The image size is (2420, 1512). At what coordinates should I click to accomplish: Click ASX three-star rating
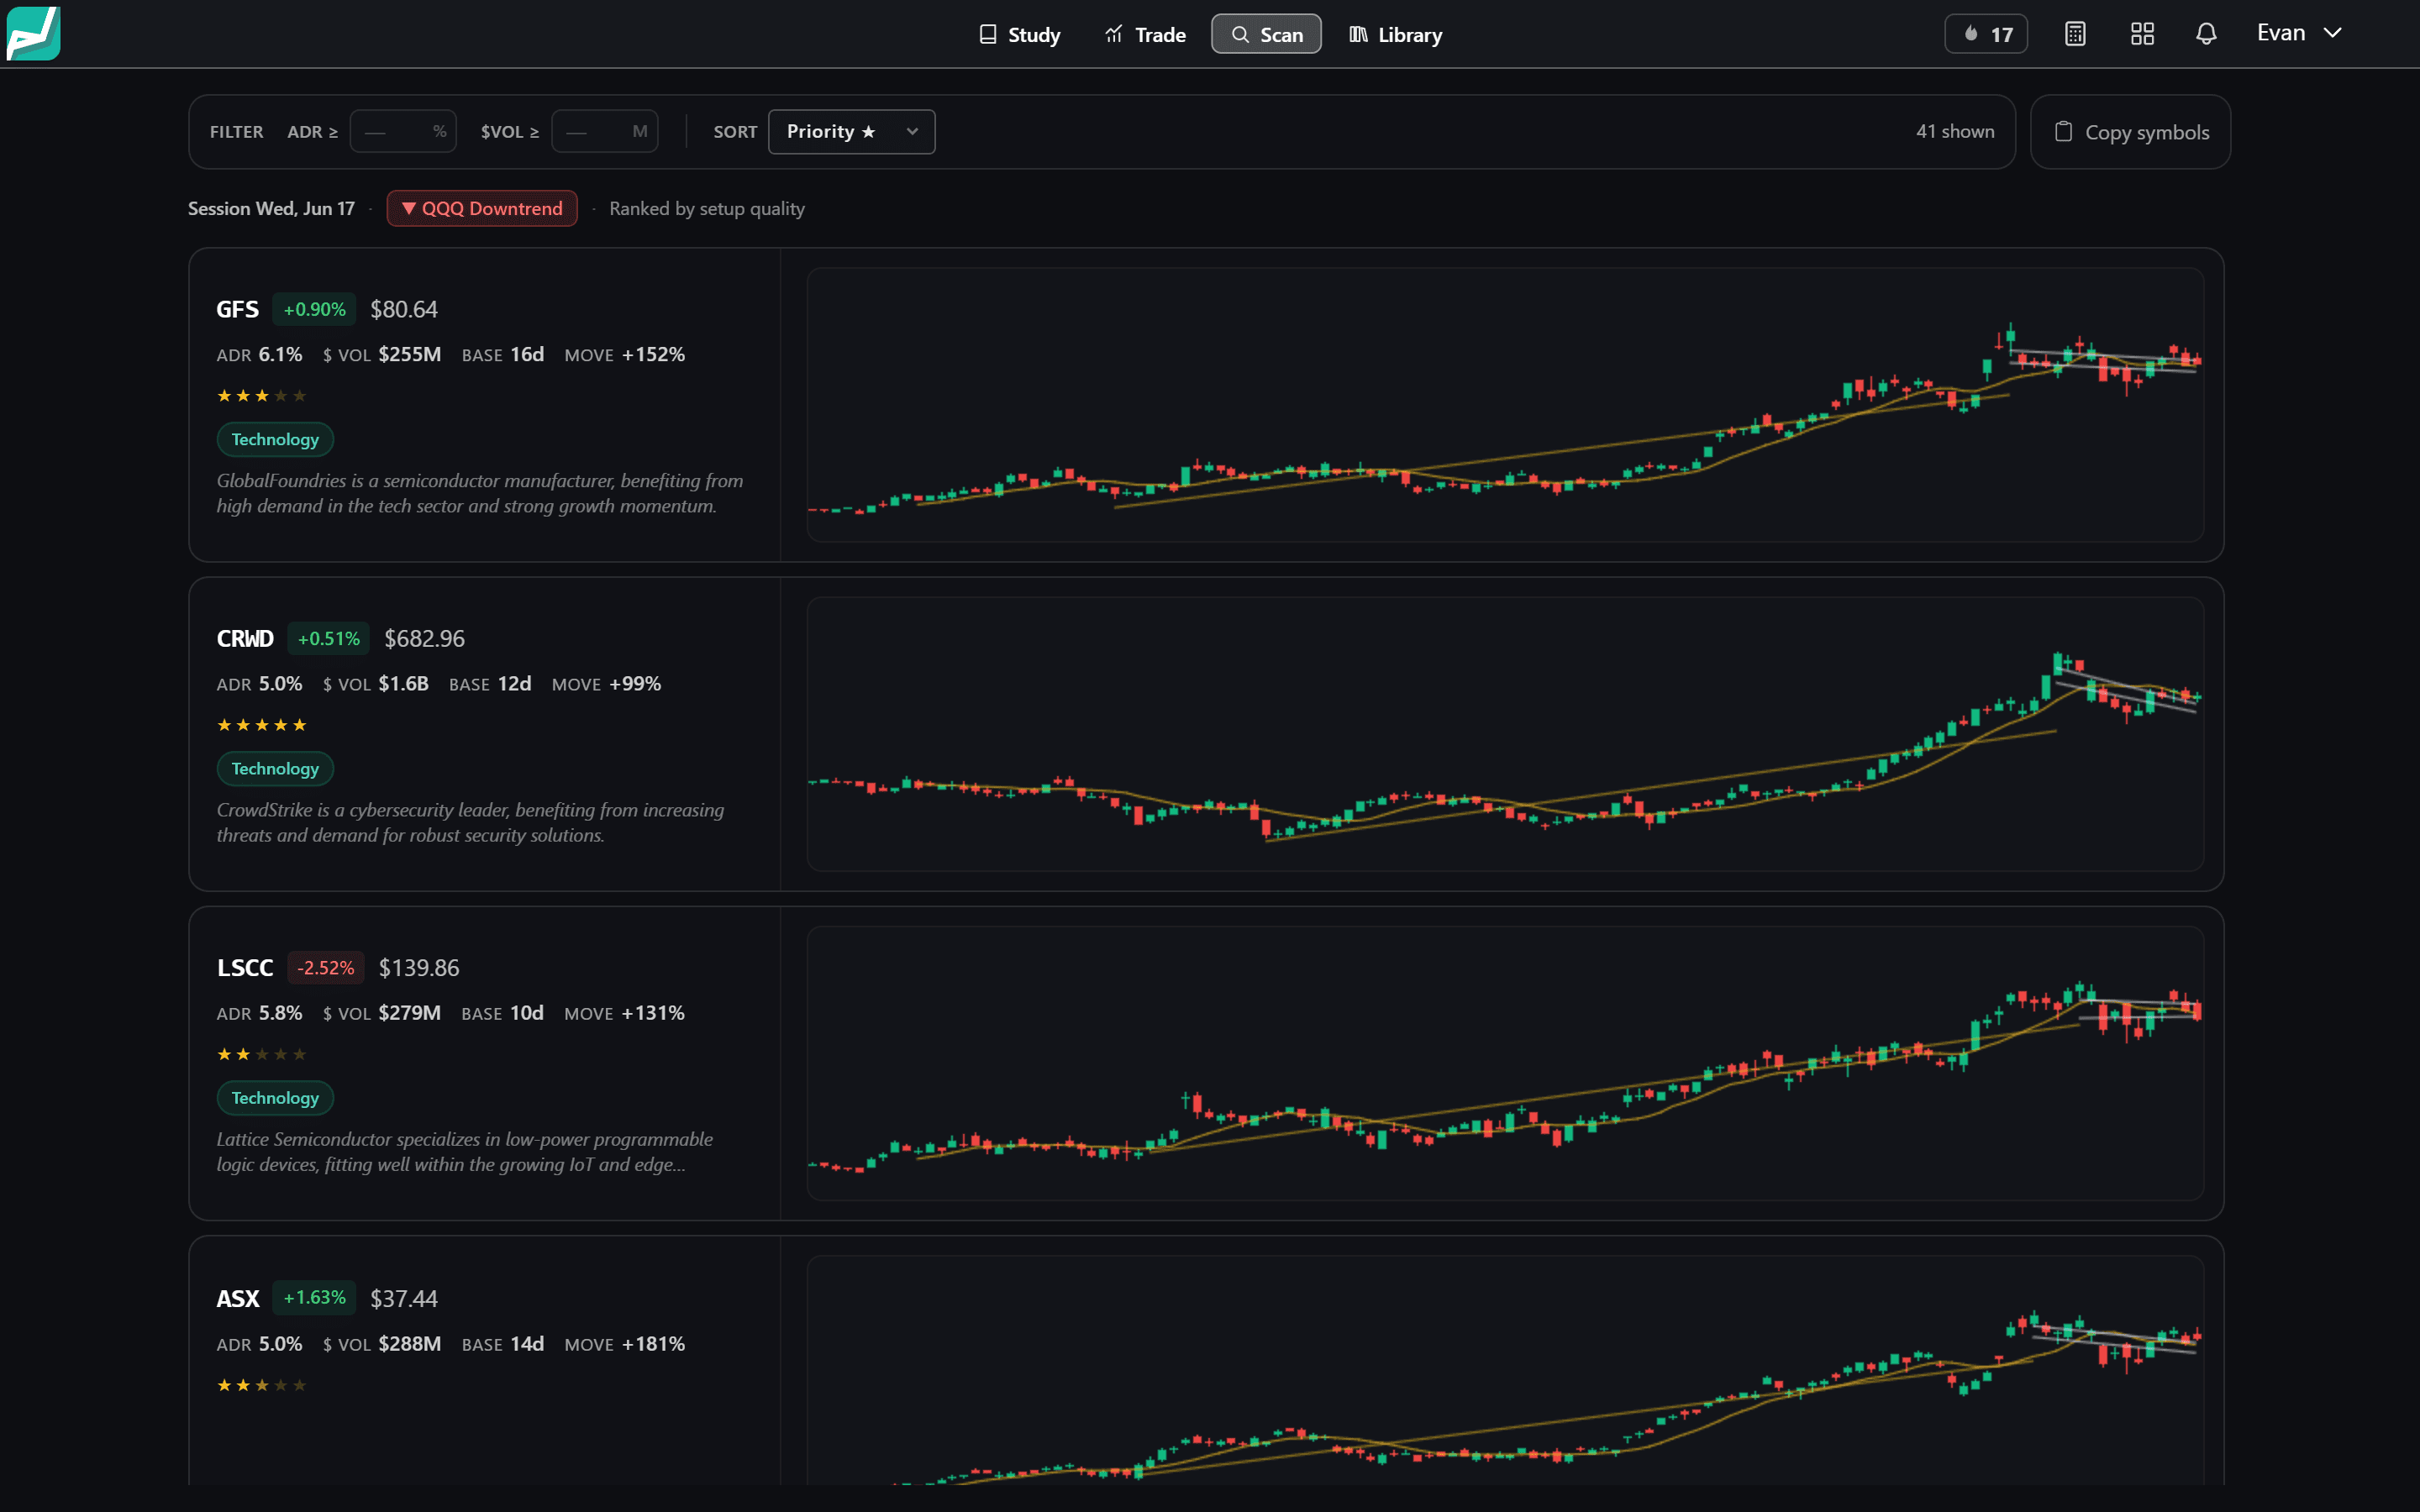pyautogui.click(x=261, y=1385)
